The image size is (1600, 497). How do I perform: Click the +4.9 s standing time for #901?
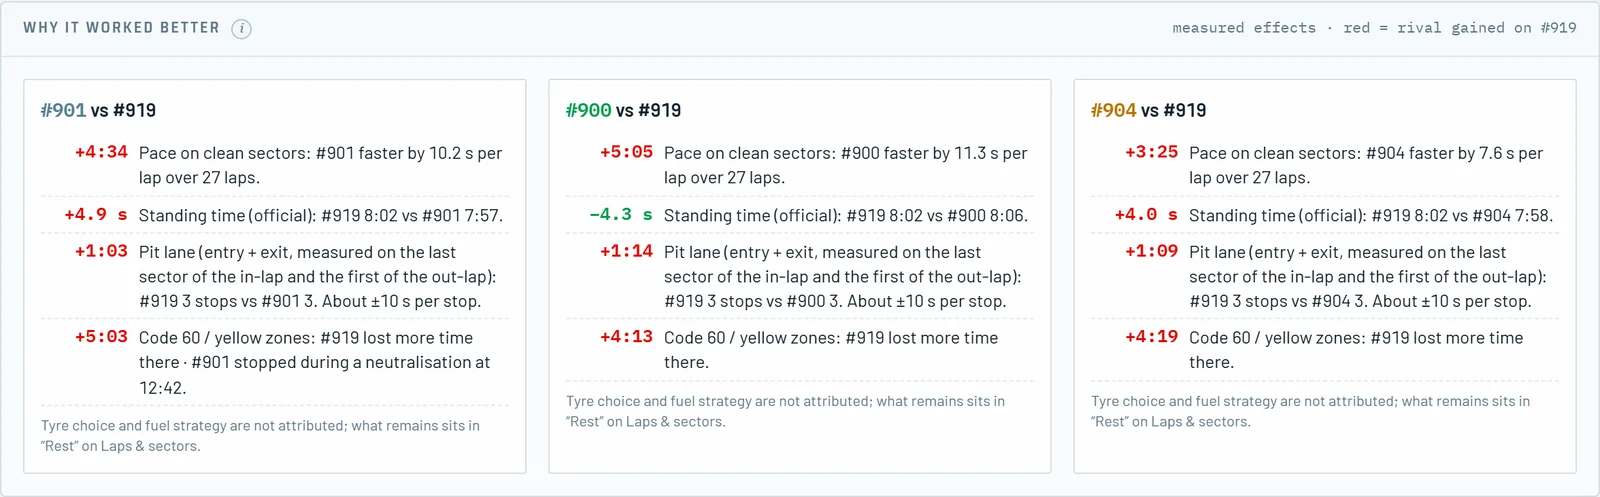coord(96,214)
